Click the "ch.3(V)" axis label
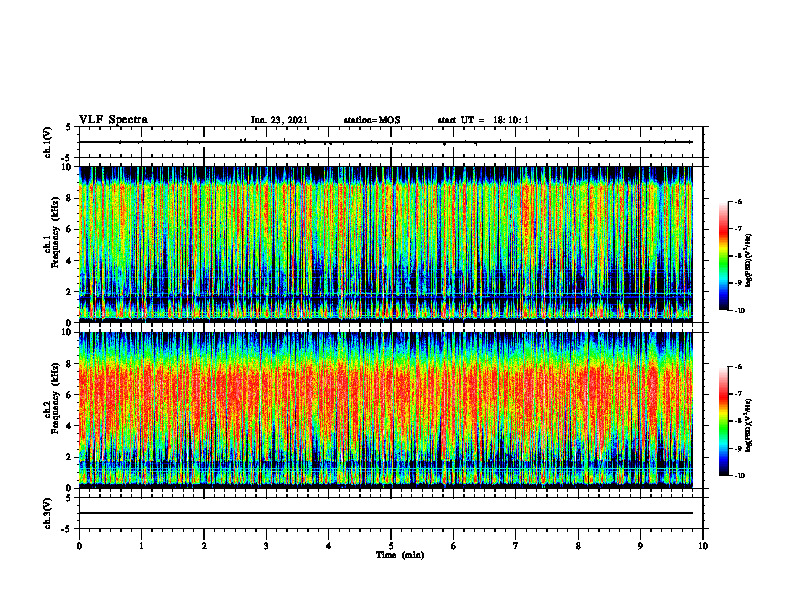The width and height of the screenshot is (792, 612). point(47,514)
